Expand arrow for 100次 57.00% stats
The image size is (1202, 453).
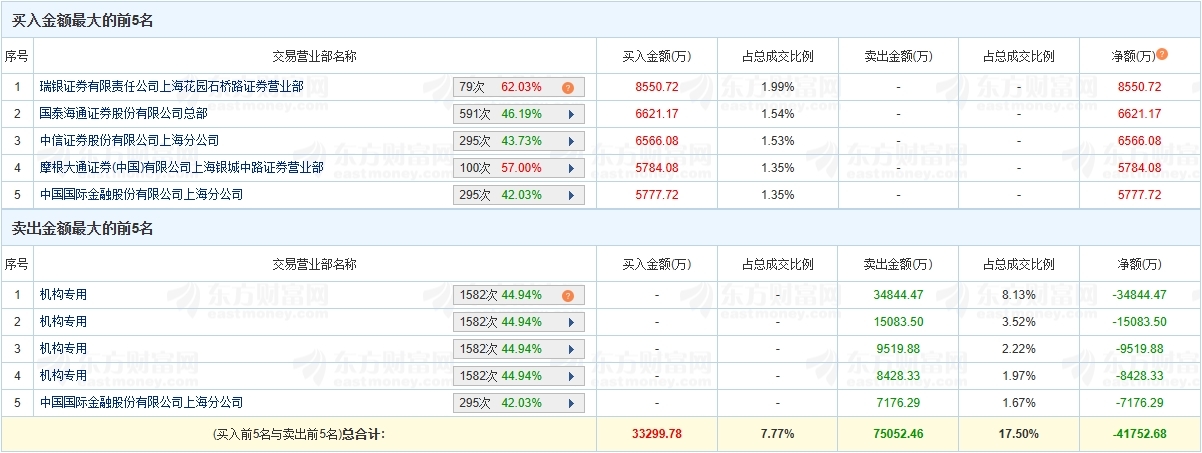tap(571, 168)
